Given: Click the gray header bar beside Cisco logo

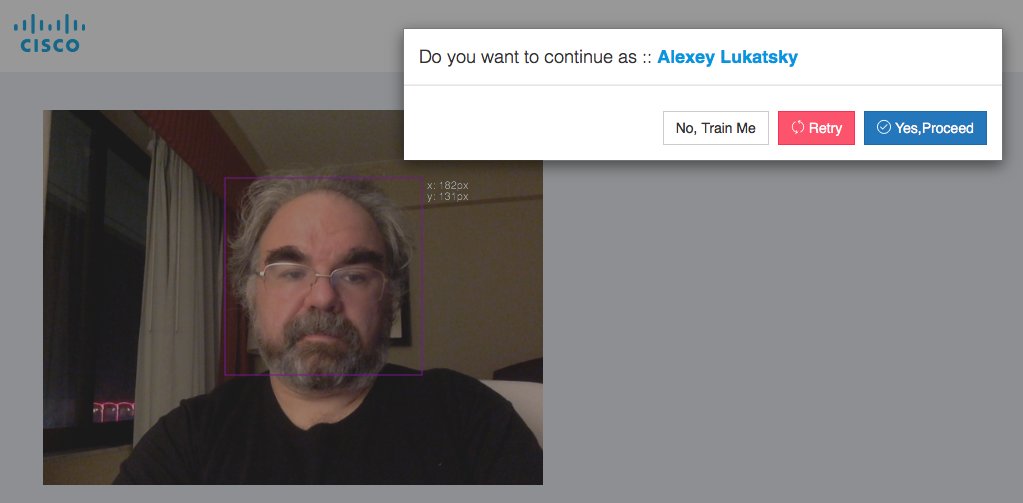Looking at the screenshot, I should tap(241, 36).
